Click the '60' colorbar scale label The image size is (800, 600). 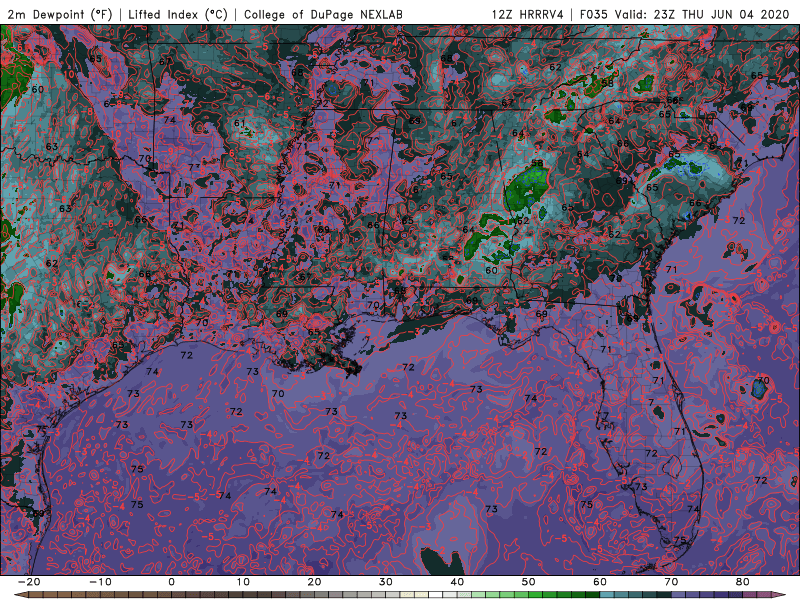point(600,582)
